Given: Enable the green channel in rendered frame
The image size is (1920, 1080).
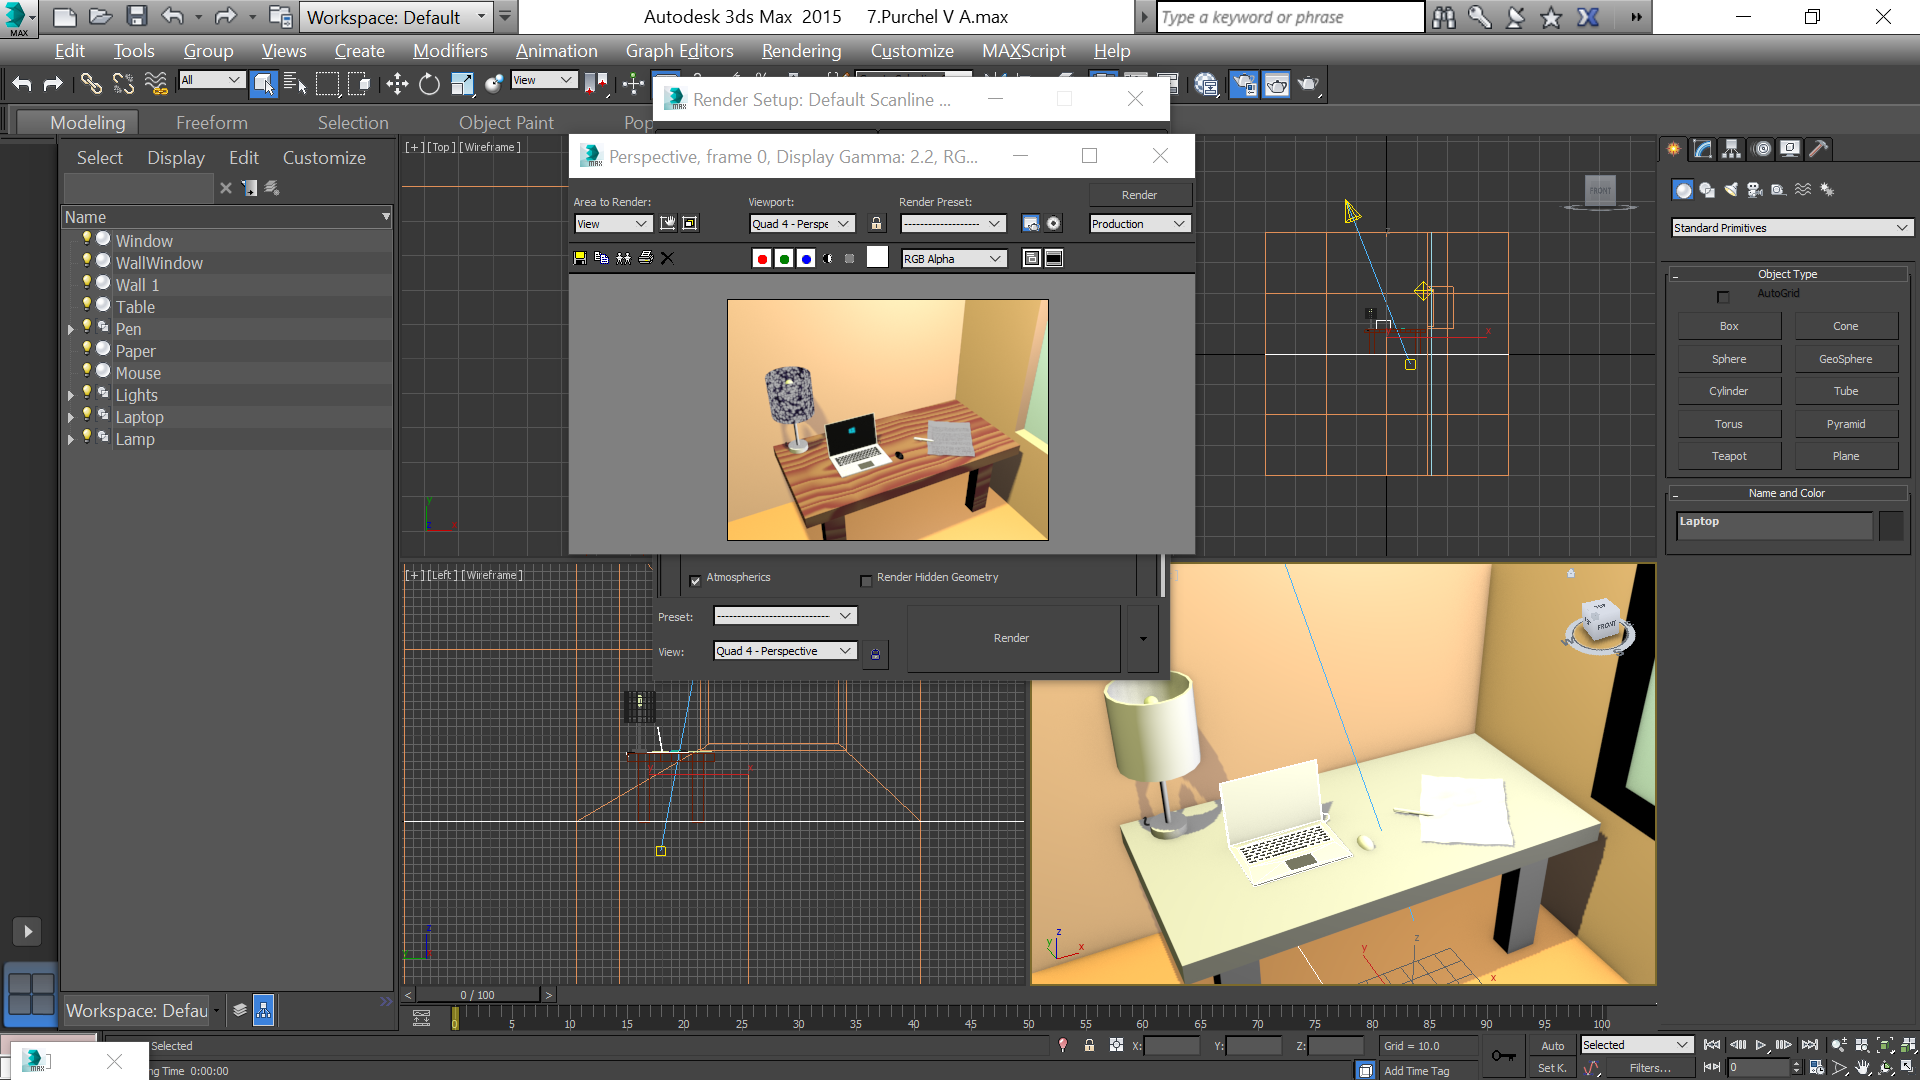Looking at the screenshot, I should pyautogui.click(x=784, y=258).
